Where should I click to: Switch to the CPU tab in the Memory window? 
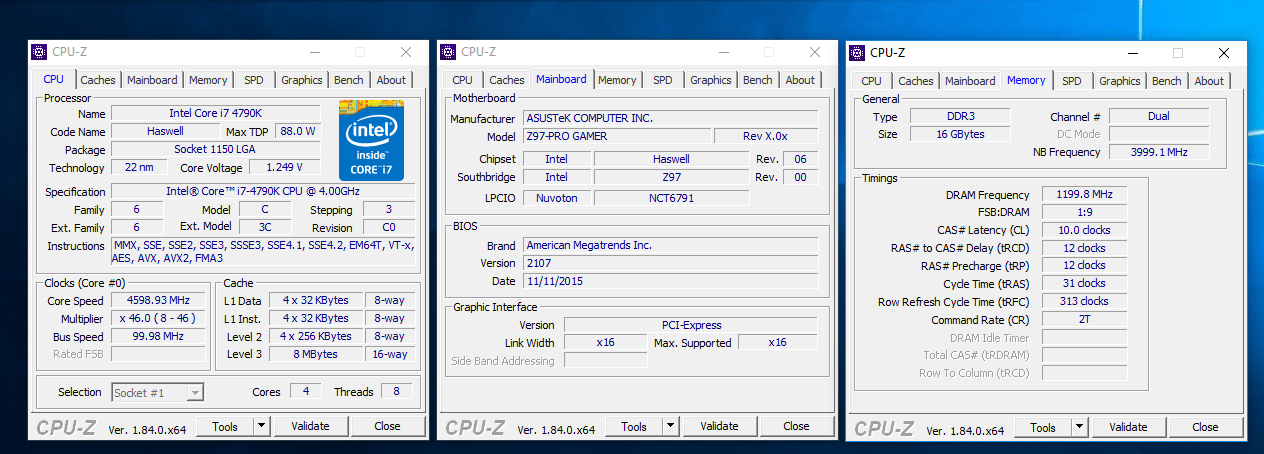pyautogui.click(x=871, y=81)
